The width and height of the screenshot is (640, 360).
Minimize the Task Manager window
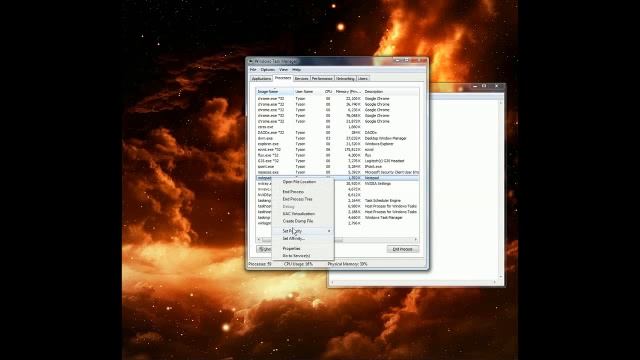pyautogui.click(x=397, y=60)
